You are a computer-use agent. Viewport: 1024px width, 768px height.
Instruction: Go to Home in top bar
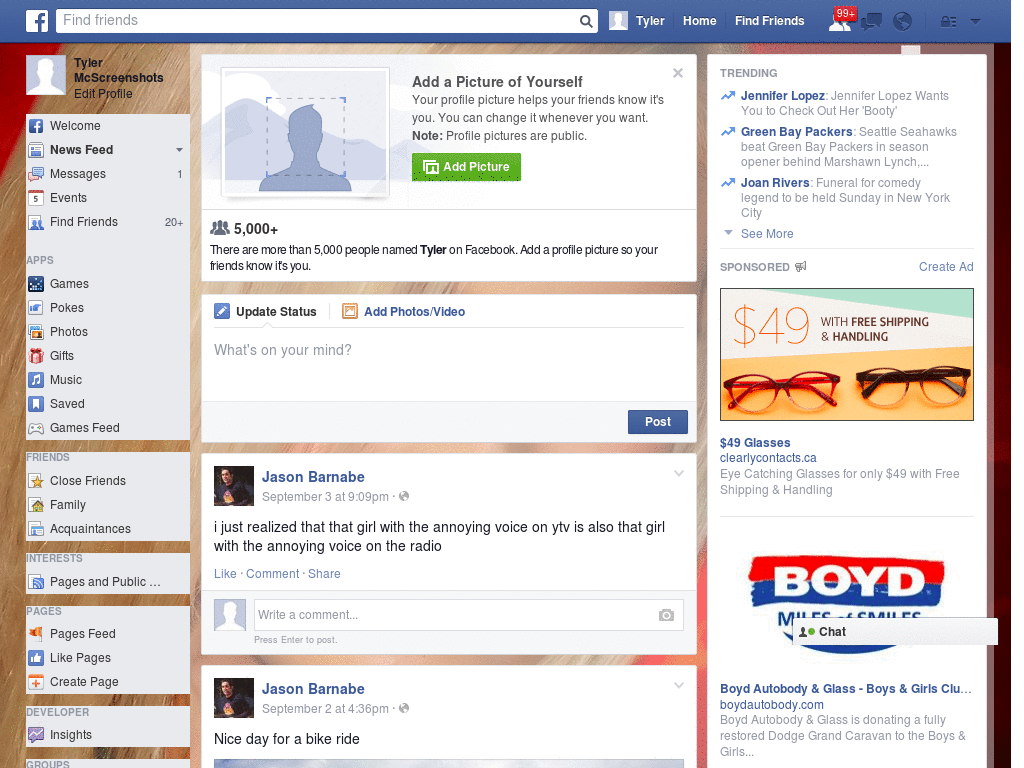point(699,21)
